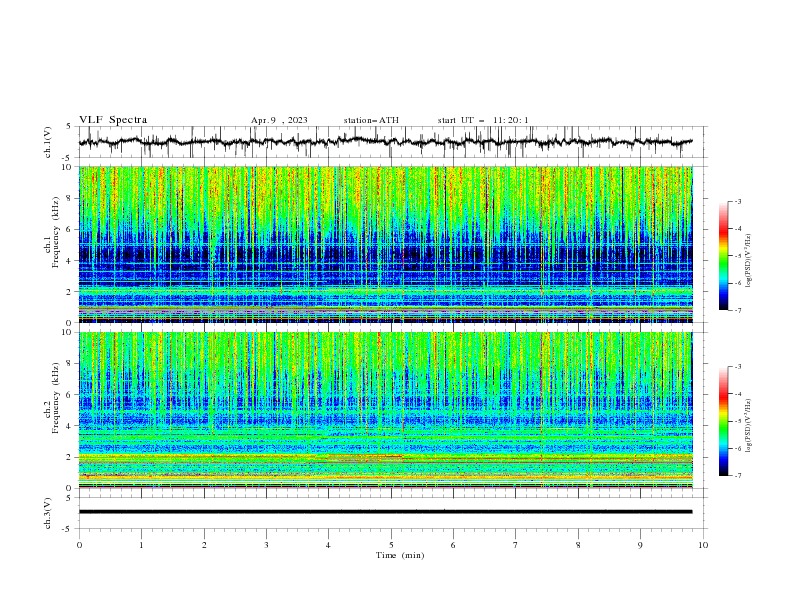Click time axis tick label "2"
This screenshot has width=792, height=612.
[204, 545]
